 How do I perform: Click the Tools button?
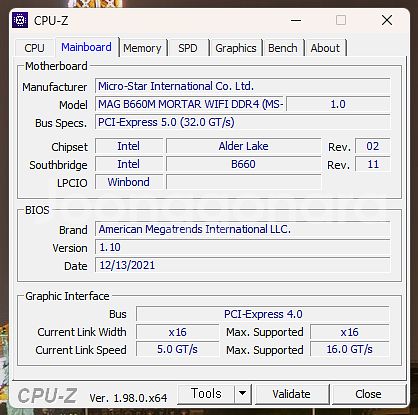click(206, 394)
